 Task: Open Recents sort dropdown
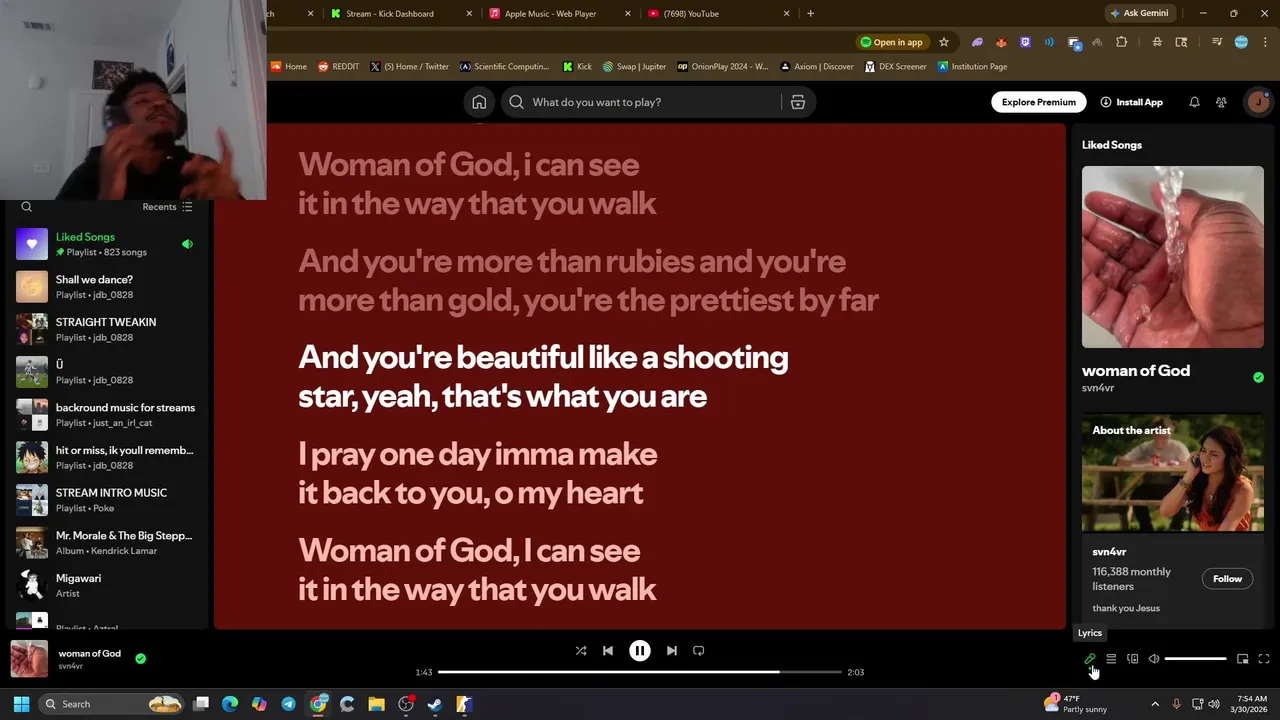click(x=167, y=207)
